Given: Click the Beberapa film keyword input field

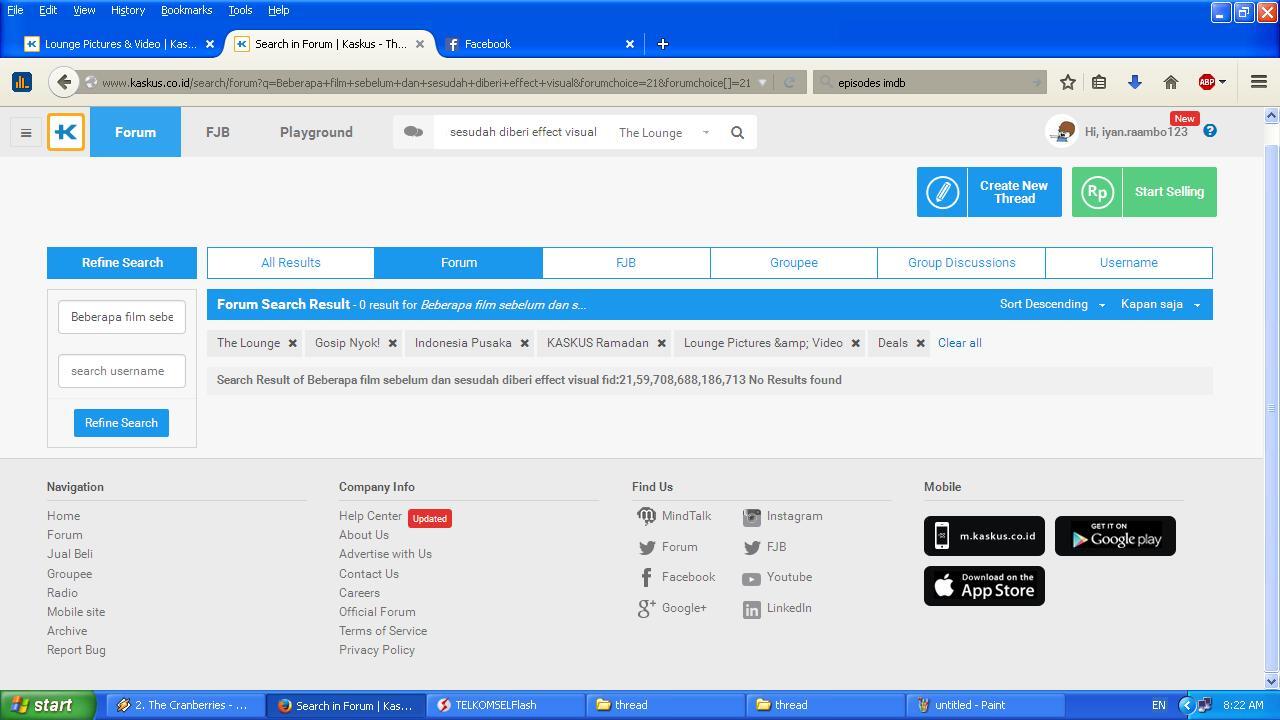Looking at the screenshot, I should click(x=122, y=317).
